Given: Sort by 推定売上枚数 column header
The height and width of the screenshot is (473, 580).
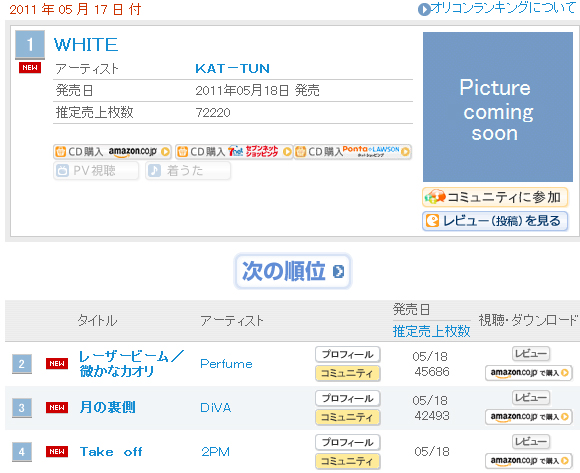Looking at the screenshot, I should click(x=431, y=331).
